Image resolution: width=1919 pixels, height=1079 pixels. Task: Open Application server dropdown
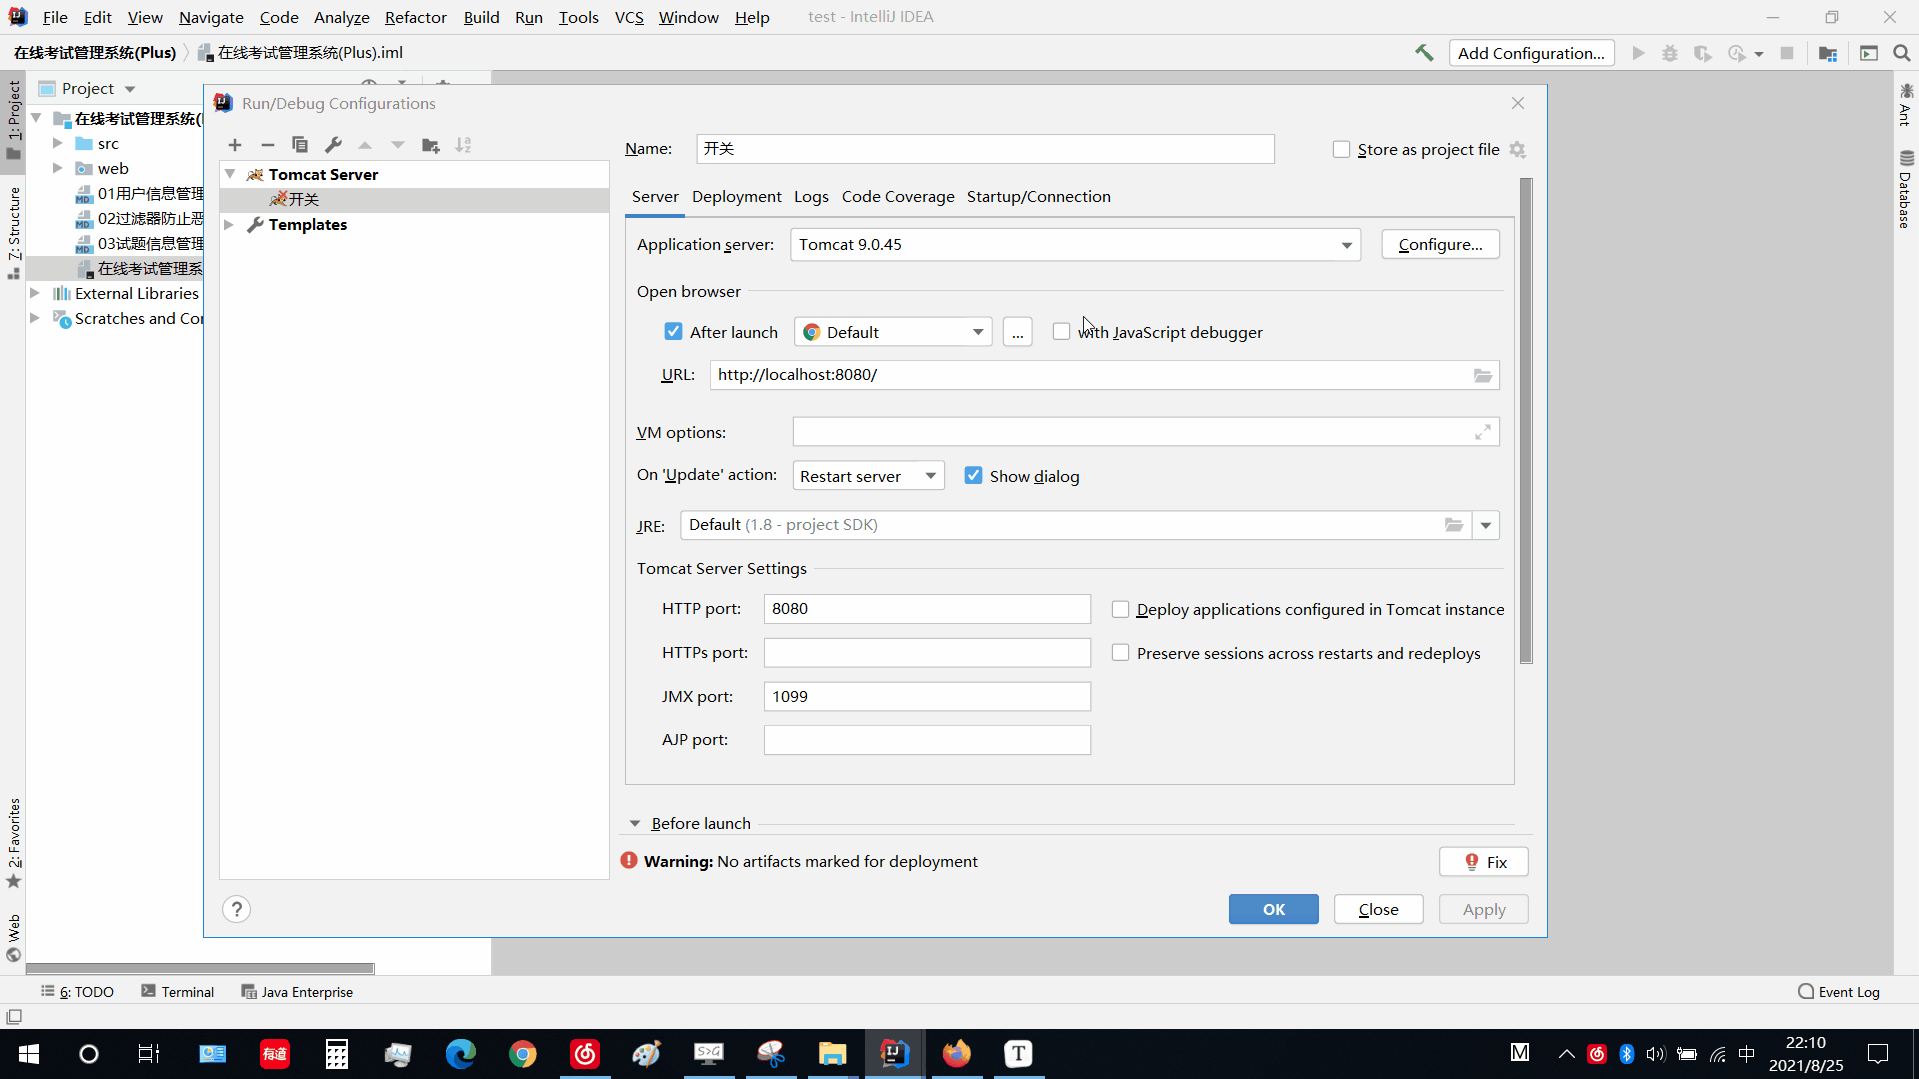(1075, 245)
